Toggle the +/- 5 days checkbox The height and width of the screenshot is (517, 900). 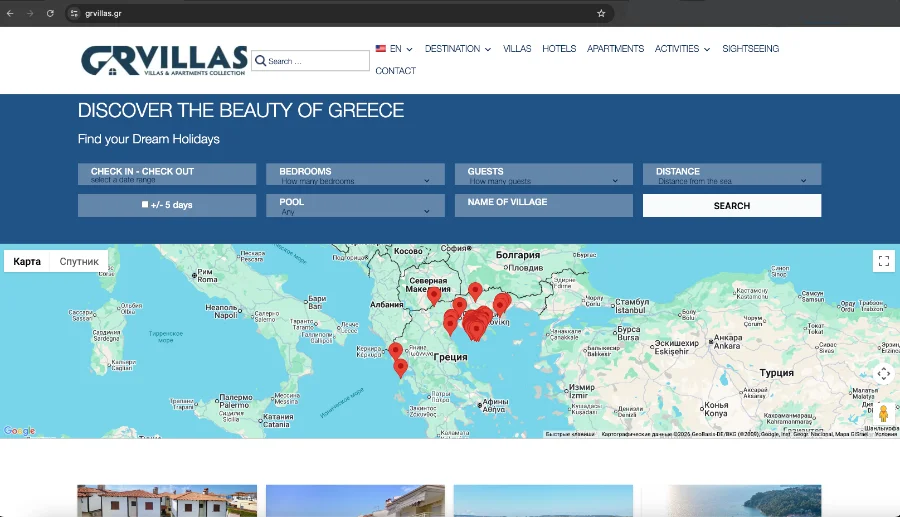pos(145,205)
